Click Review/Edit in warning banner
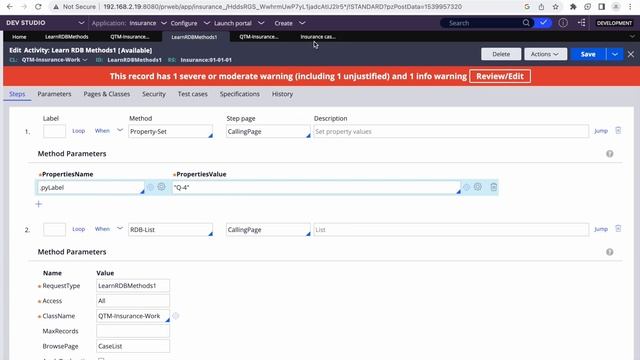This screenshot has width=640, height=360. 500,76
